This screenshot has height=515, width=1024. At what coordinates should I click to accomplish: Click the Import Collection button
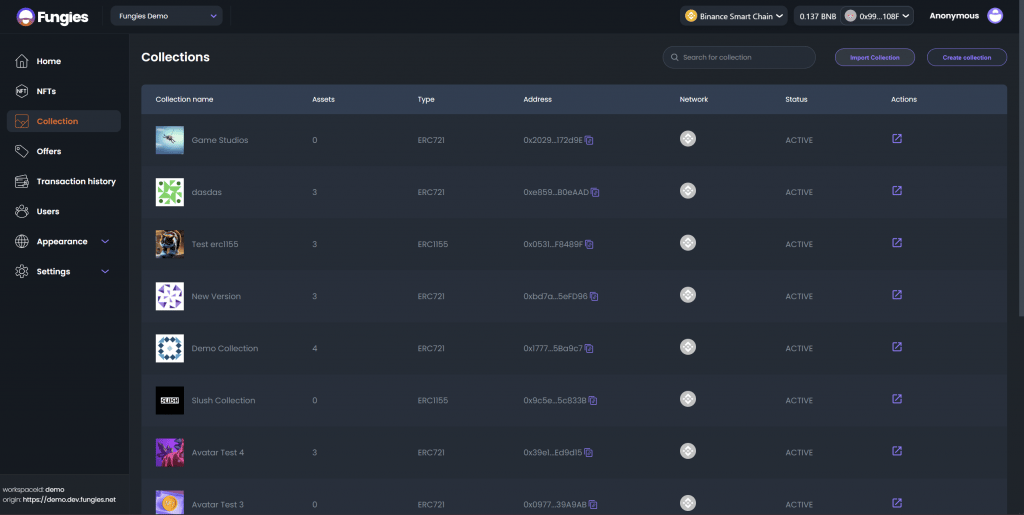click(874, 57)
